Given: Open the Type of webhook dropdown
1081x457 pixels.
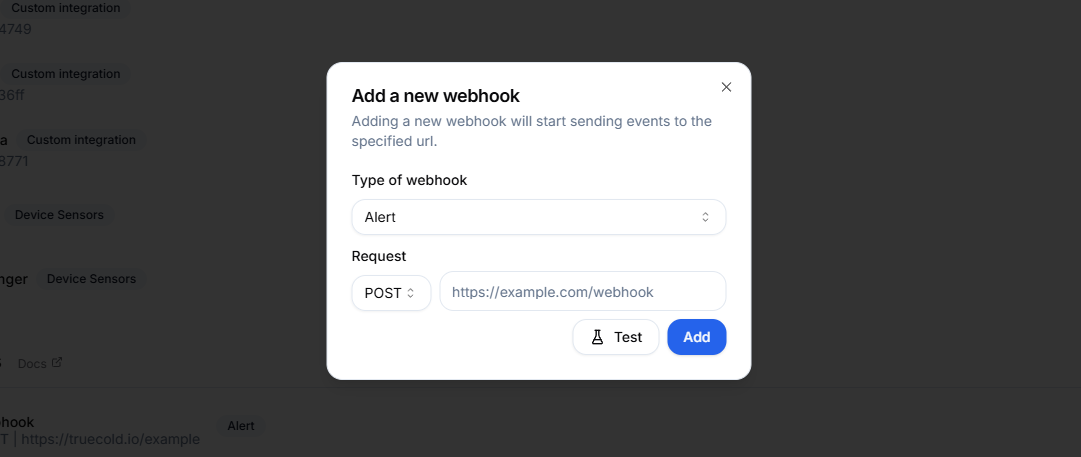Looking at the screenshot, I should tap(538, 217).
